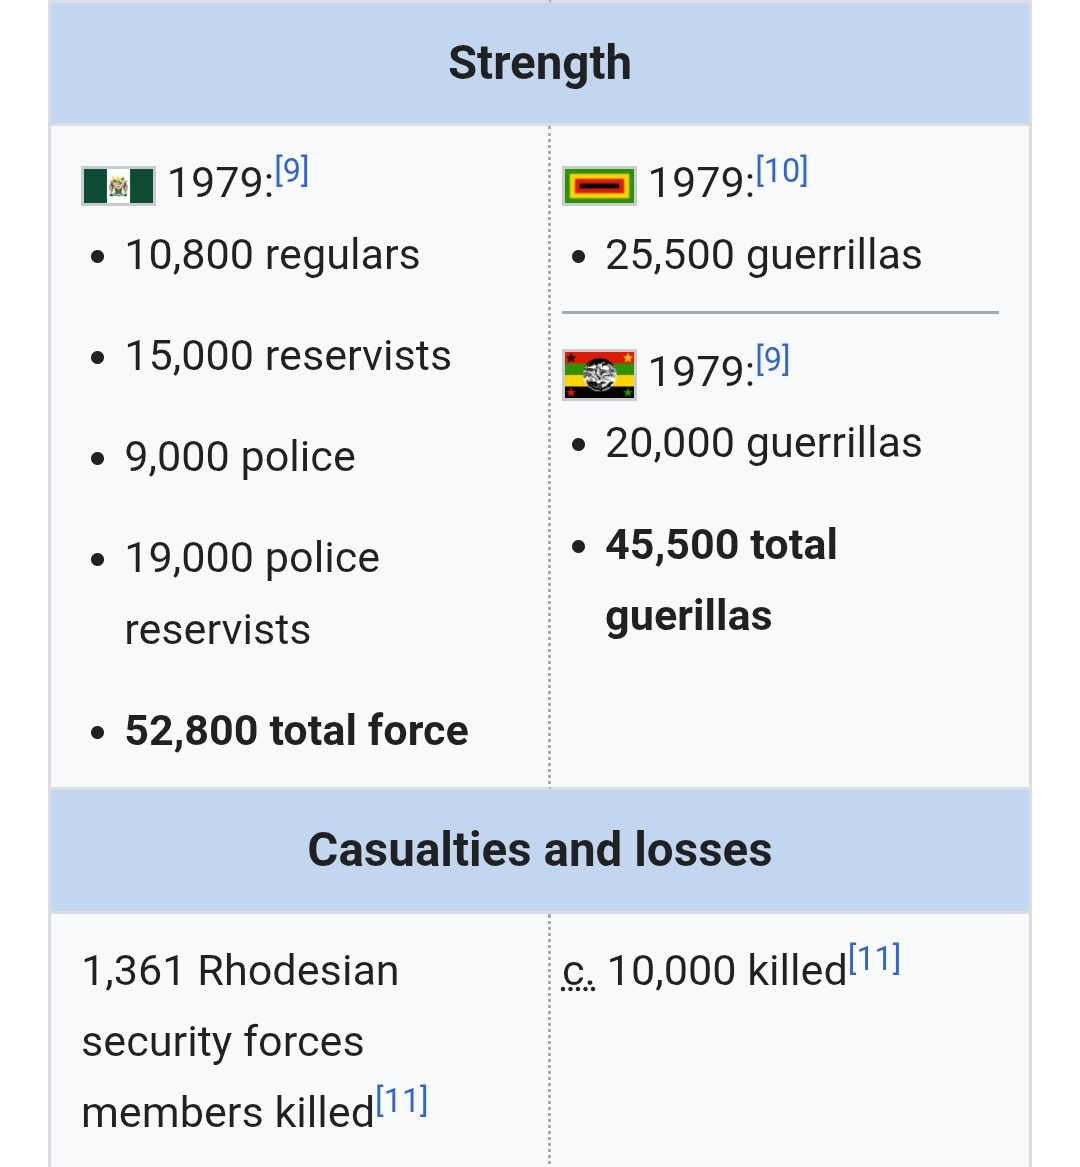Viewport: 1080px width, 1167px height.
Task: Open citation [10] in the Strength section
Action: coord(781,172)
